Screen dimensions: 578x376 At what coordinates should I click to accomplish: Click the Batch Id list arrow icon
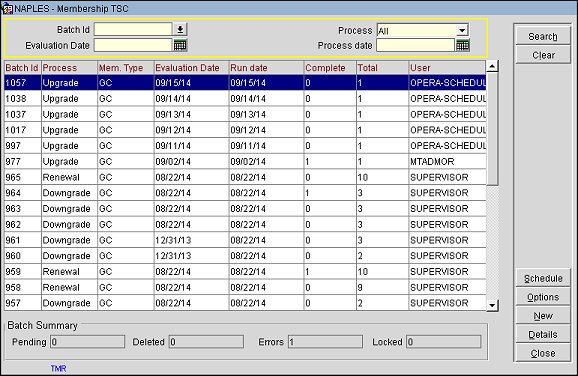tap(180, 29)
